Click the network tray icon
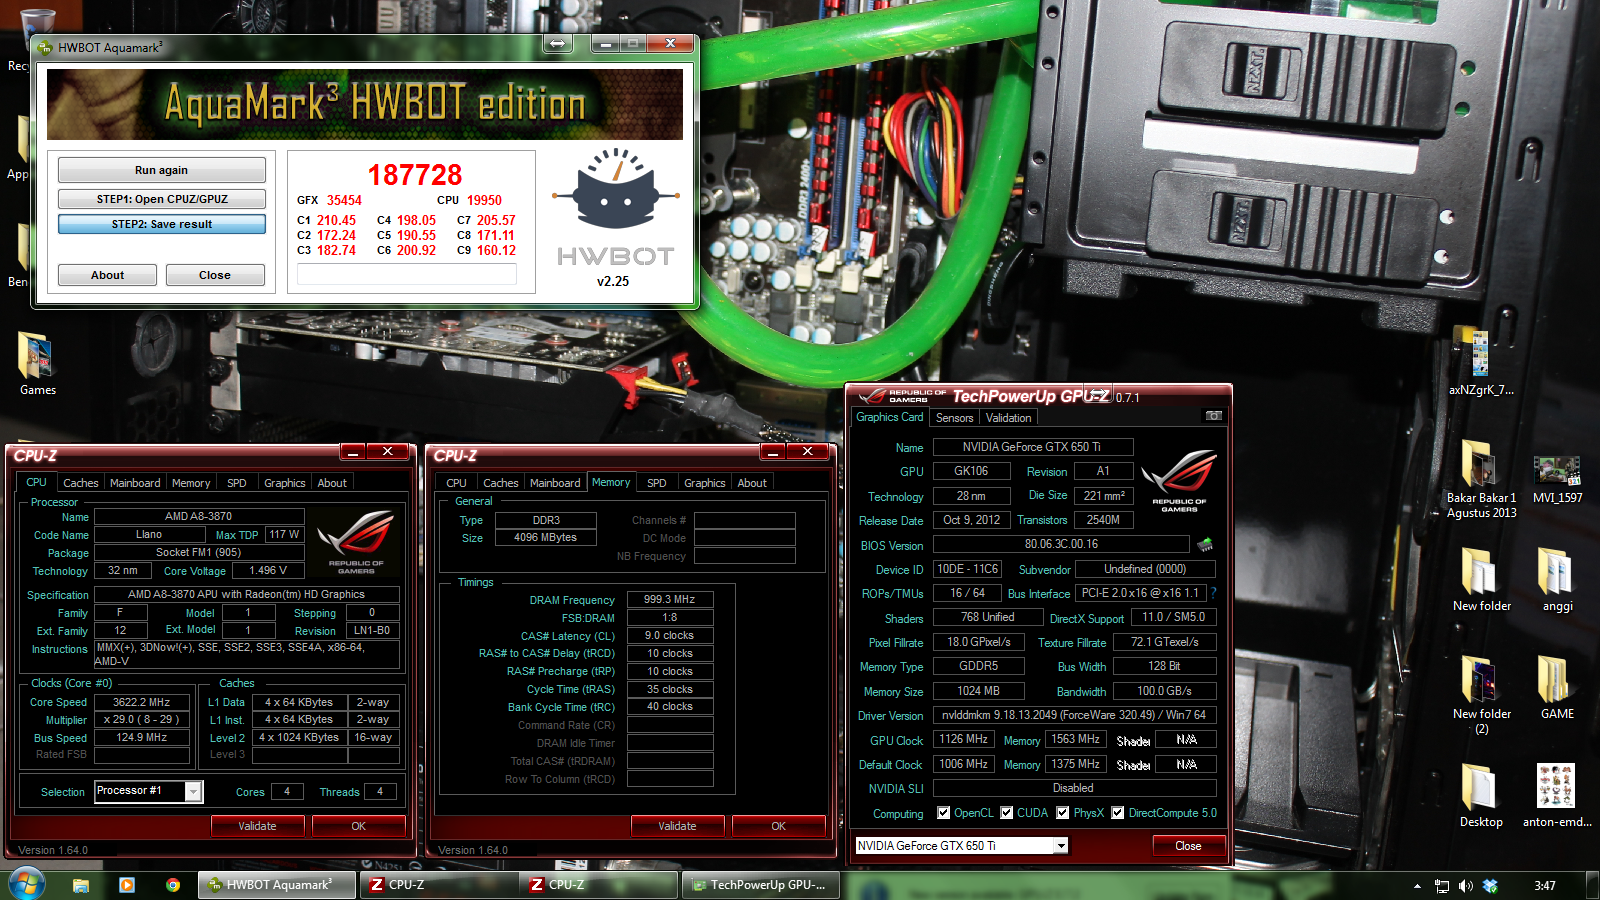1600x900 pixels. coord(1441,886)
